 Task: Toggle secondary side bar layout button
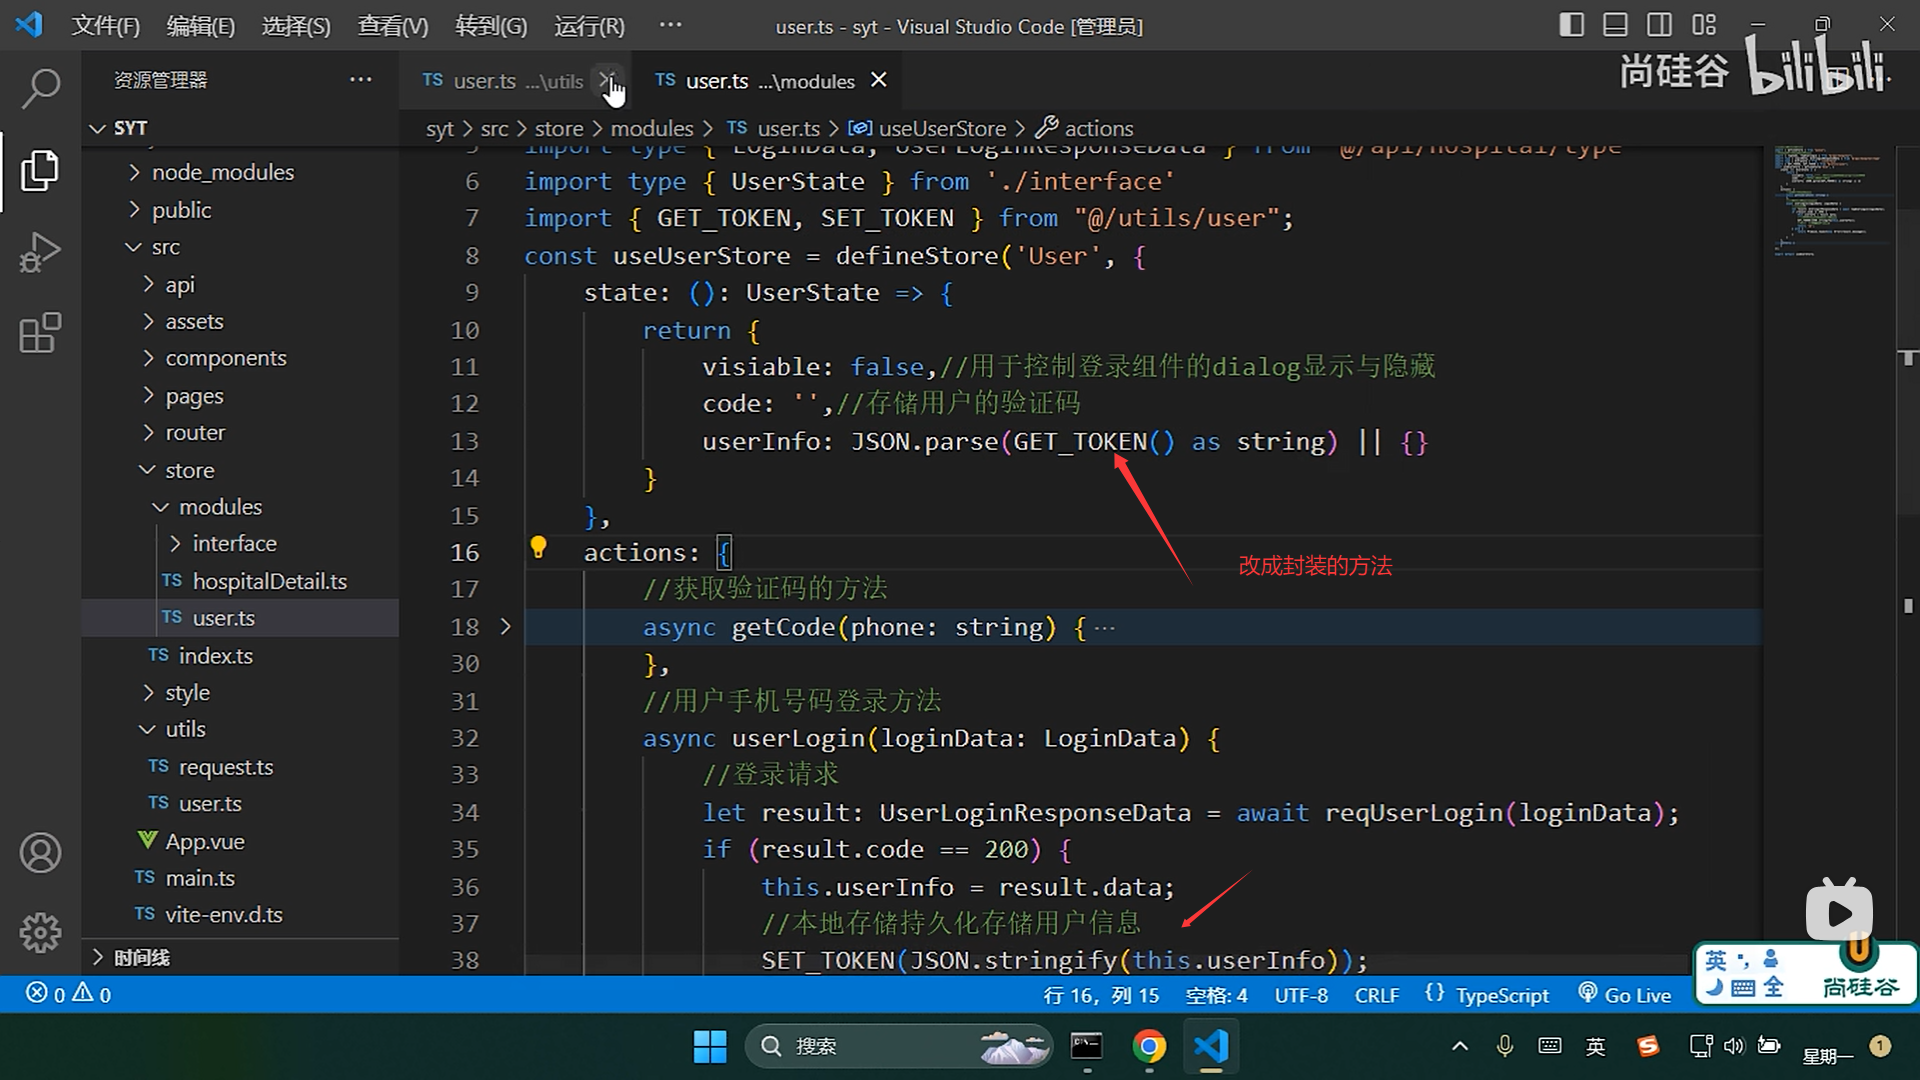[1659, 25]
